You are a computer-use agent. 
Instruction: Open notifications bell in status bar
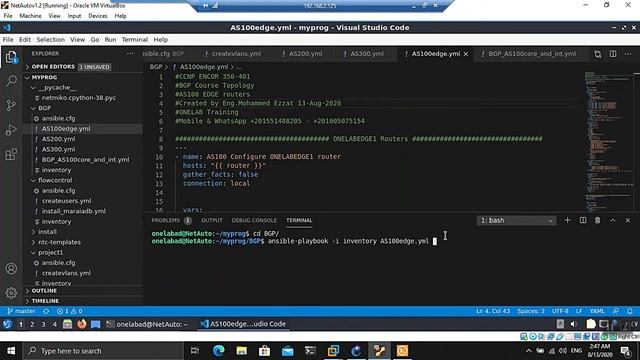pyautogui.click(x=630, y=311)
